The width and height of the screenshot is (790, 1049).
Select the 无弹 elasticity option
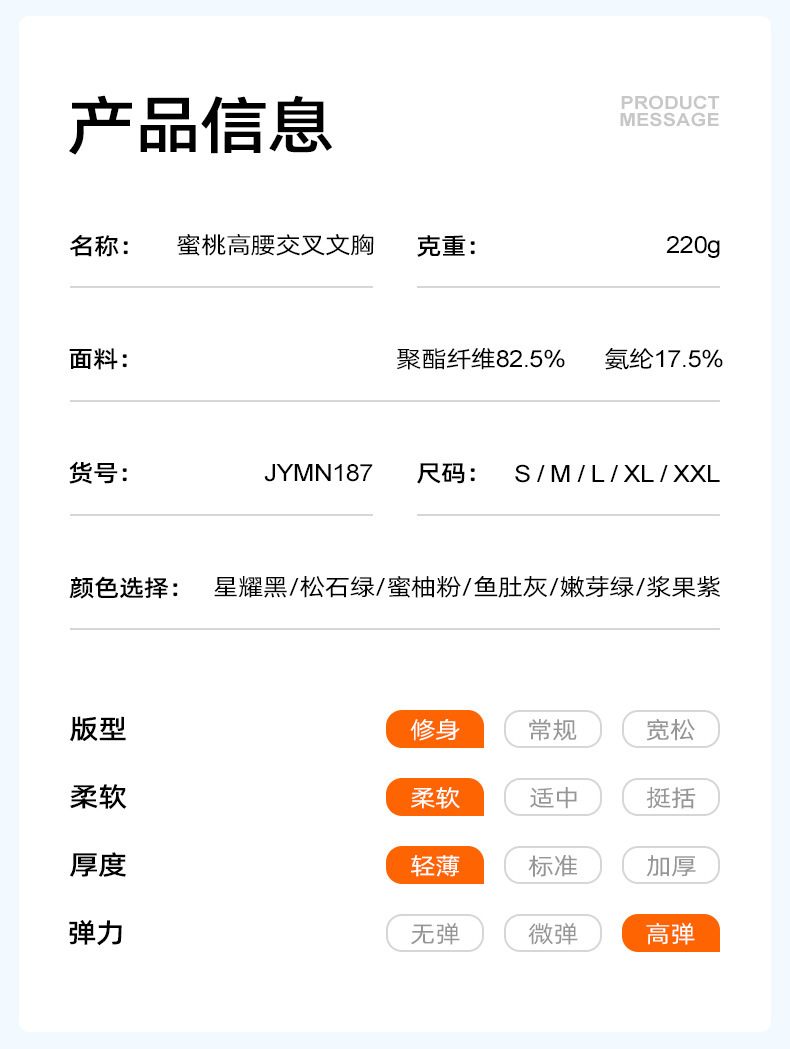point(435,933)
